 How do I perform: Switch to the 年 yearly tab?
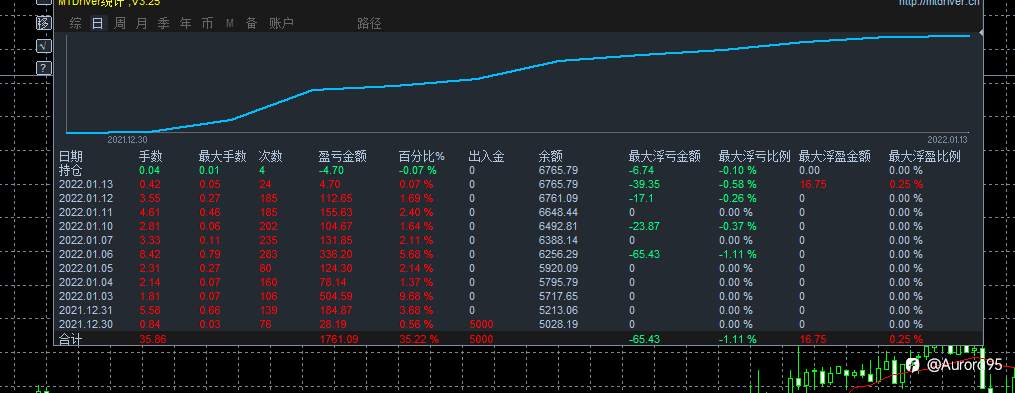point(186,23)
